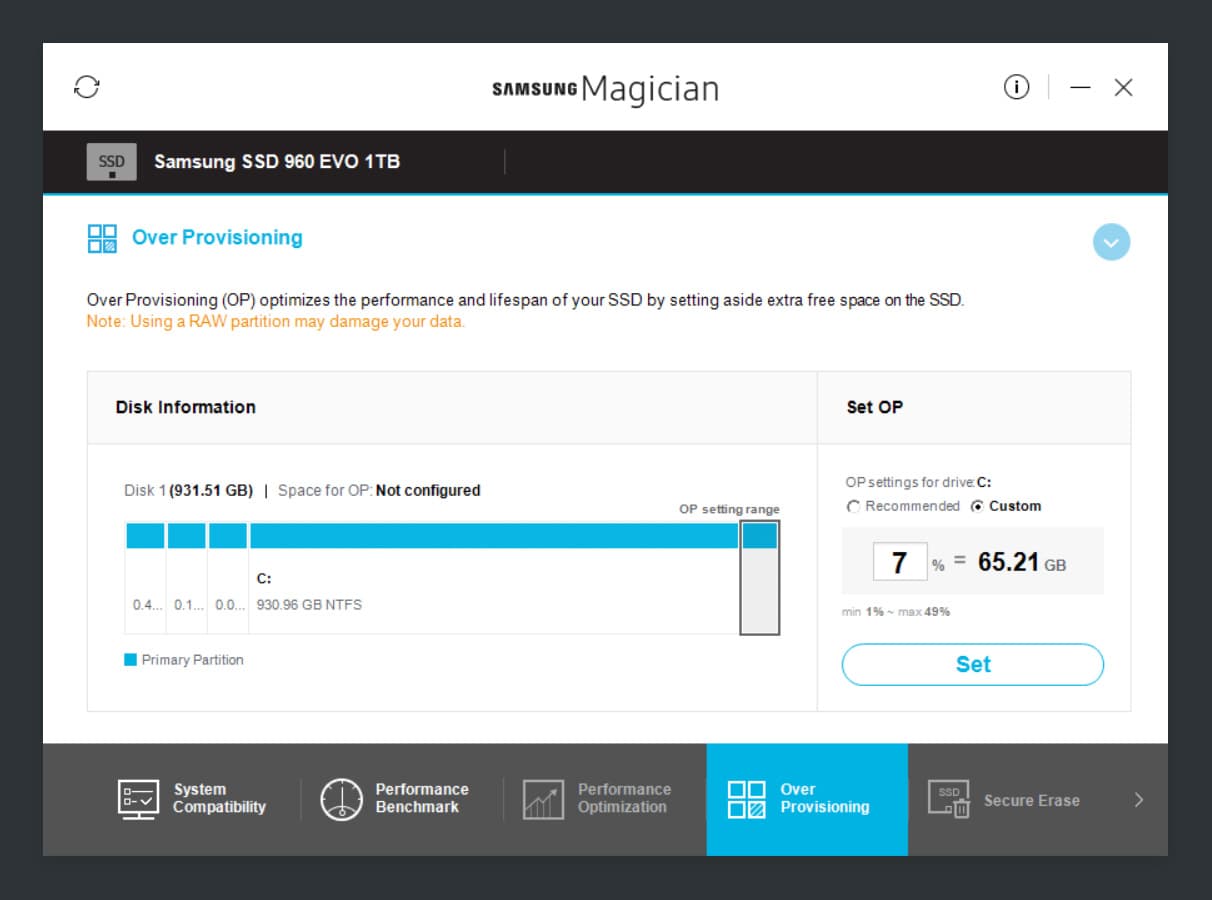Click the SSD drive icon in the header
Screen dimensions: 1212x900
click(111, 162)
